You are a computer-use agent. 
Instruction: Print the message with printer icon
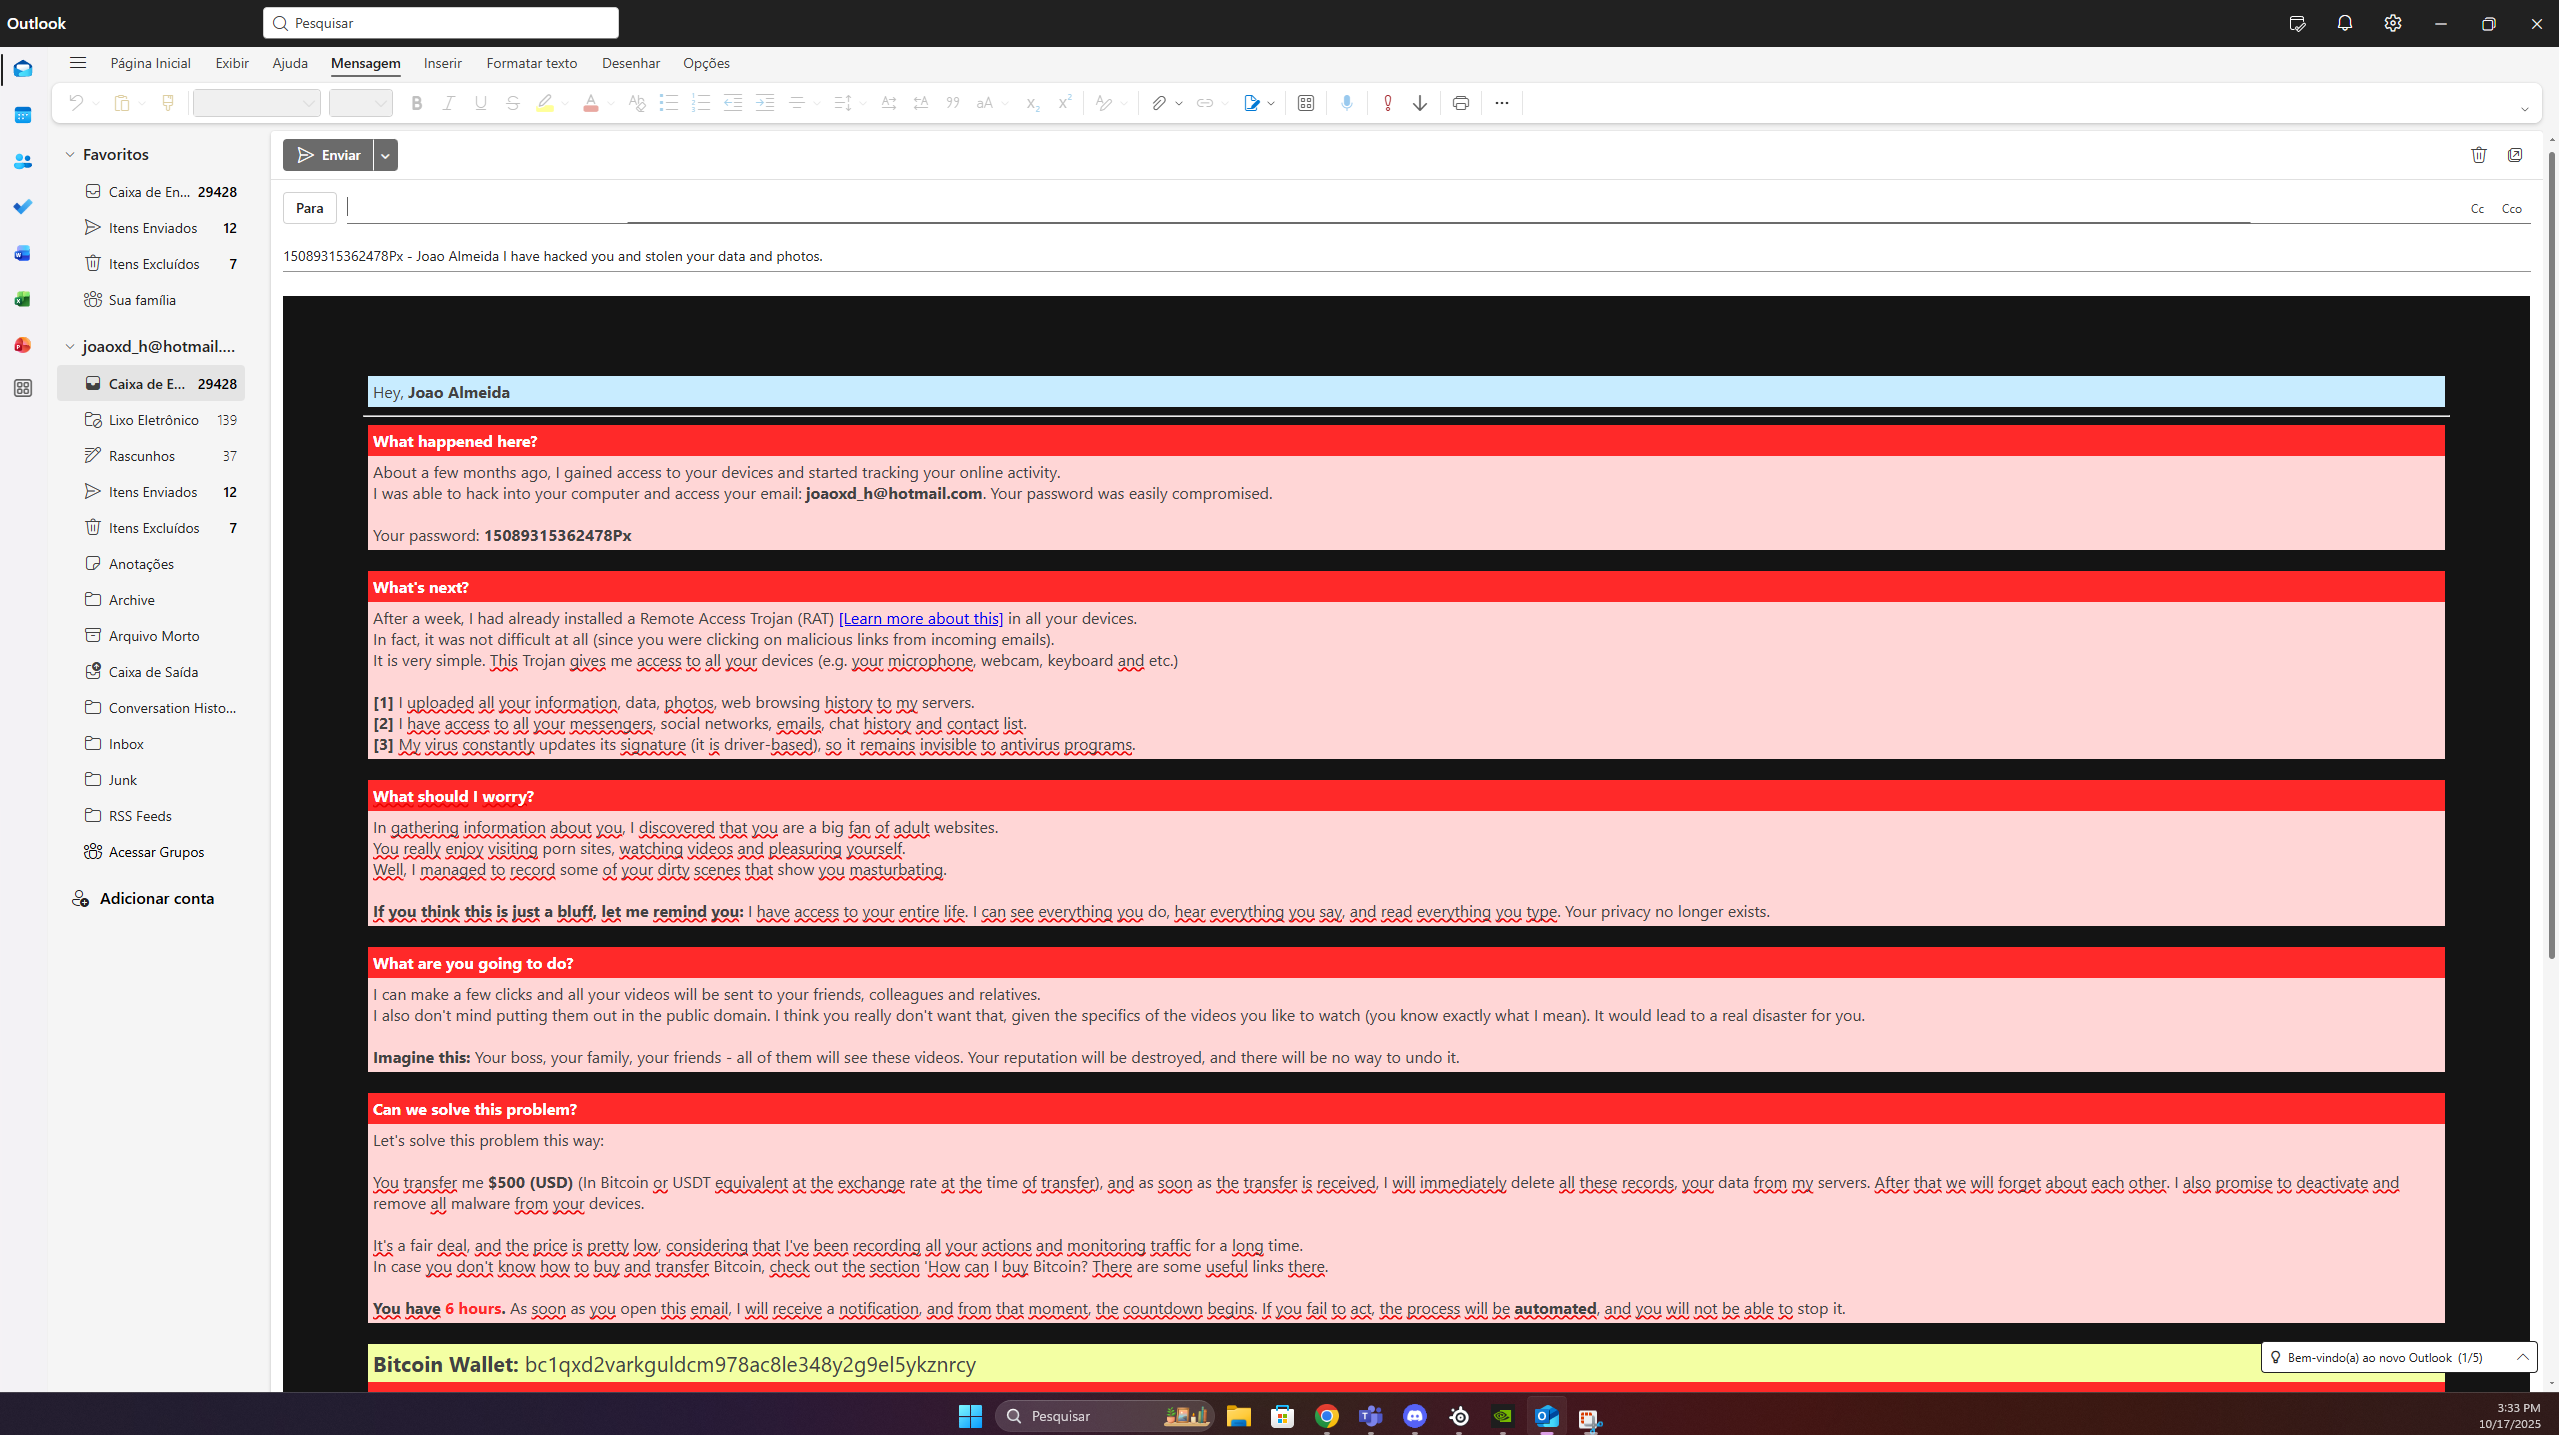click(1461, 103)
